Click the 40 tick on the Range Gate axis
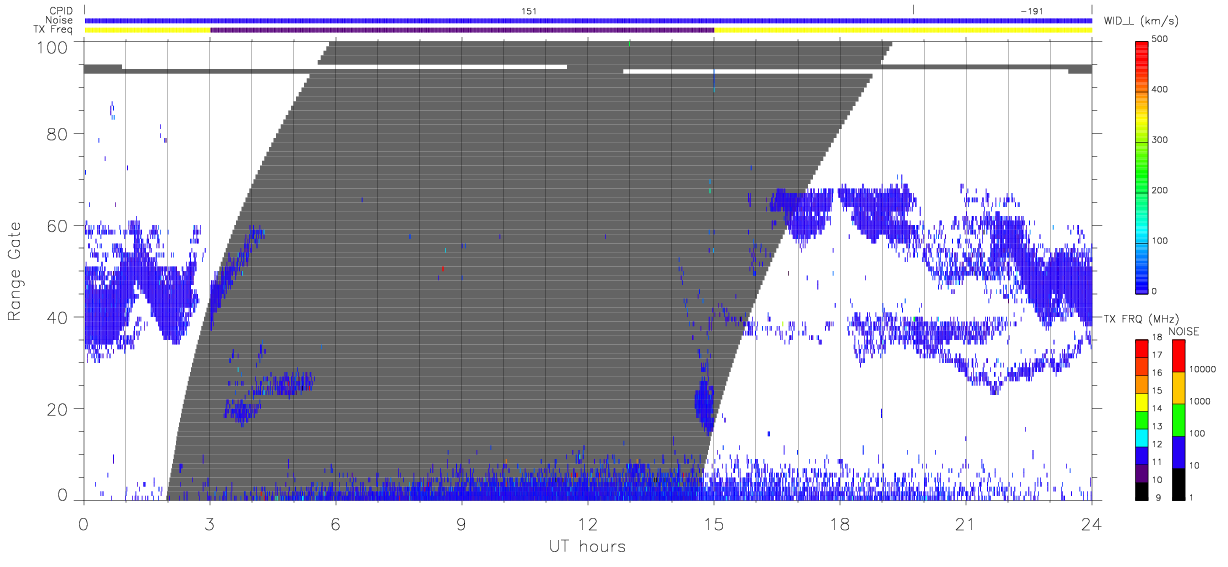 [59, 317]
